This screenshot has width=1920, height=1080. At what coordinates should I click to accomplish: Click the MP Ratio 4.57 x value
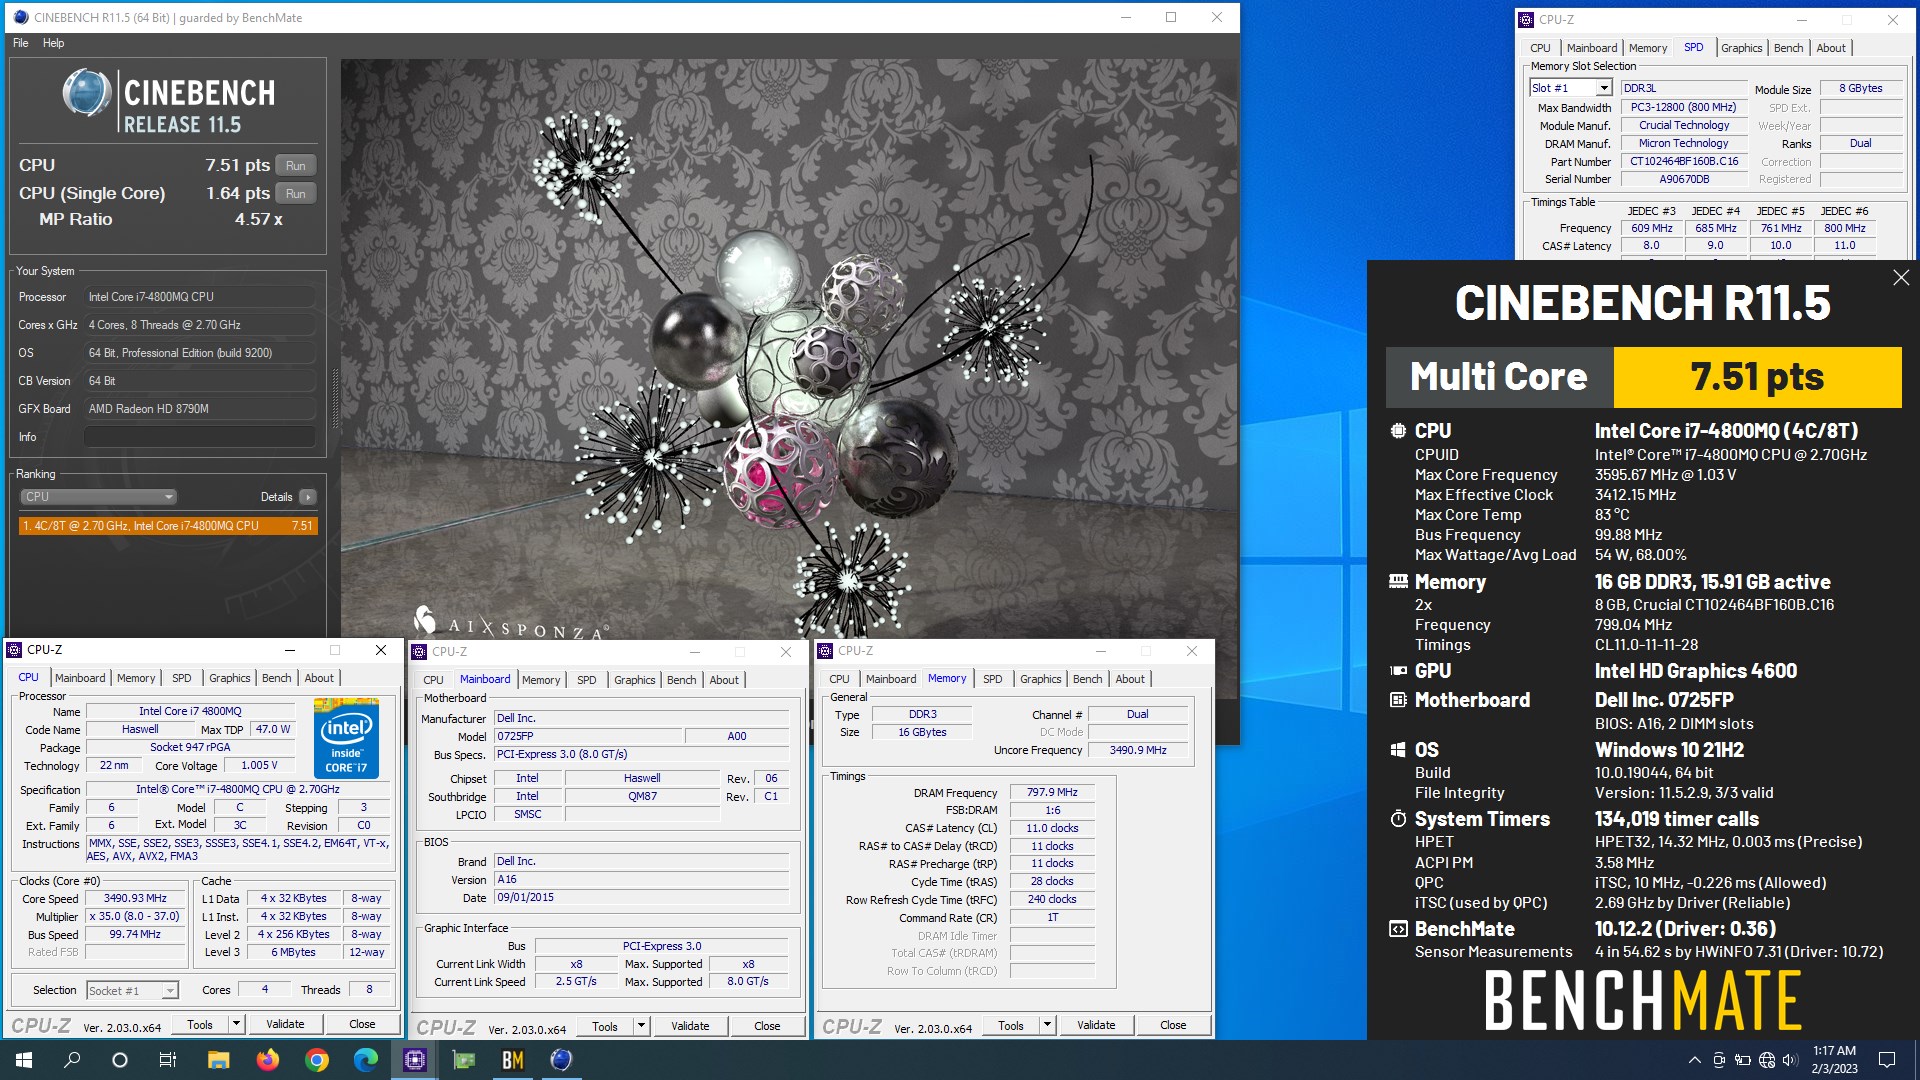pyautogui.click(x=259, y=219)
